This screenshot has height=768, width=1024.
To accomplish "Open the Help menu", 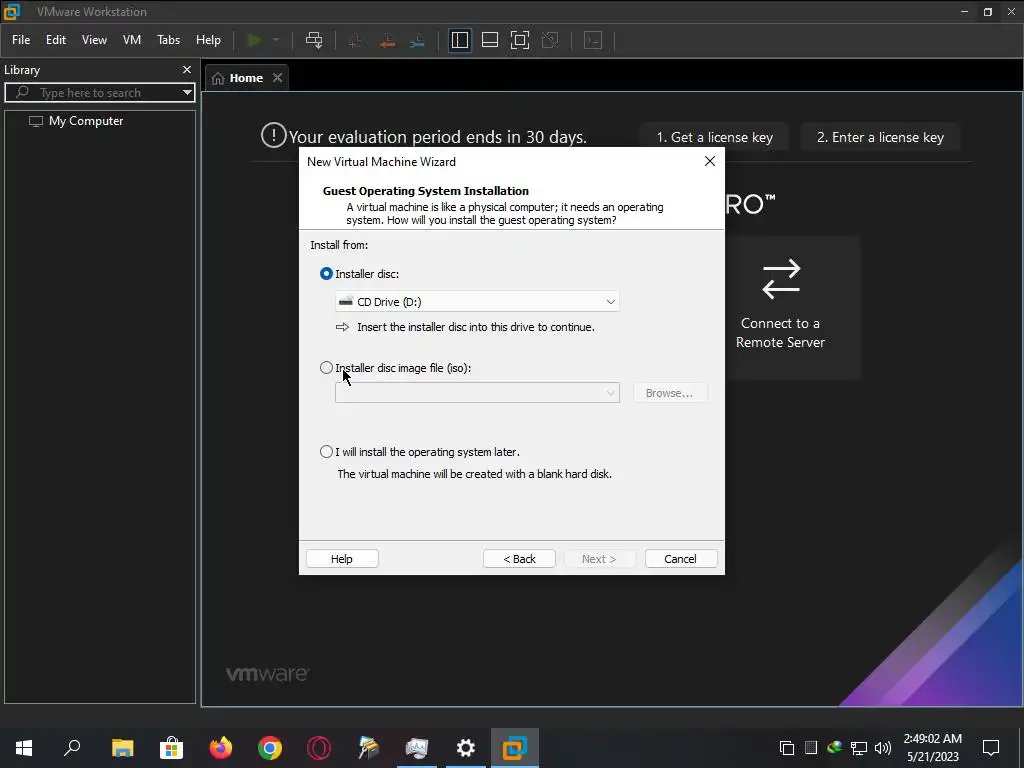I will coord(208,40).
